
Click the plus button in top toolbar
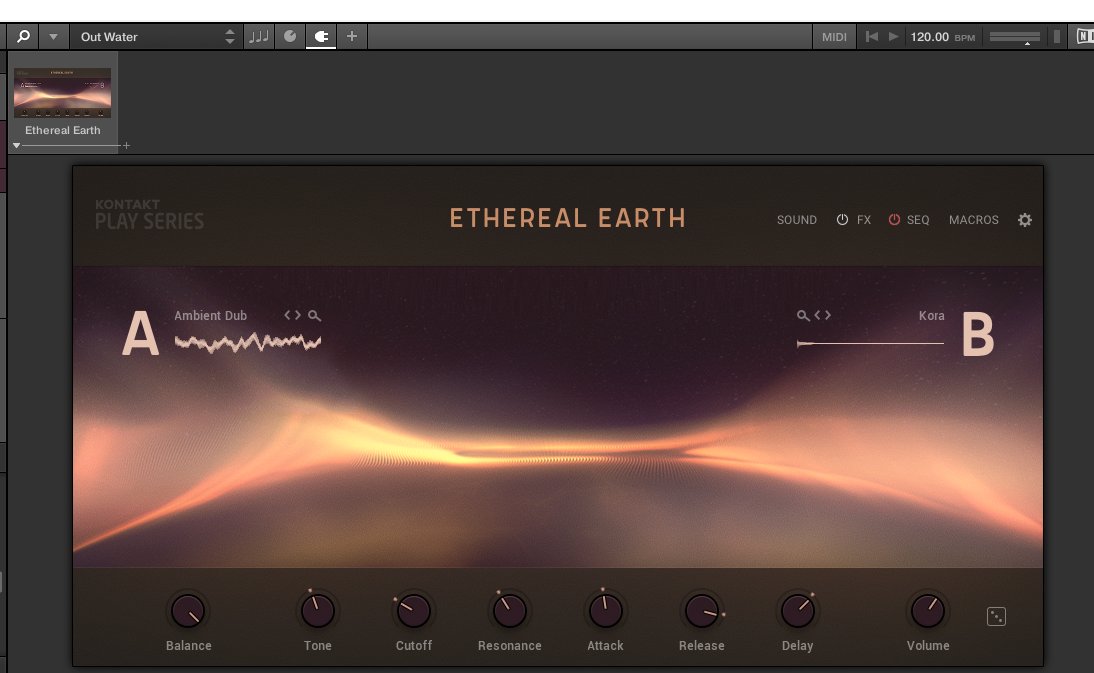[x=352, y=36]
